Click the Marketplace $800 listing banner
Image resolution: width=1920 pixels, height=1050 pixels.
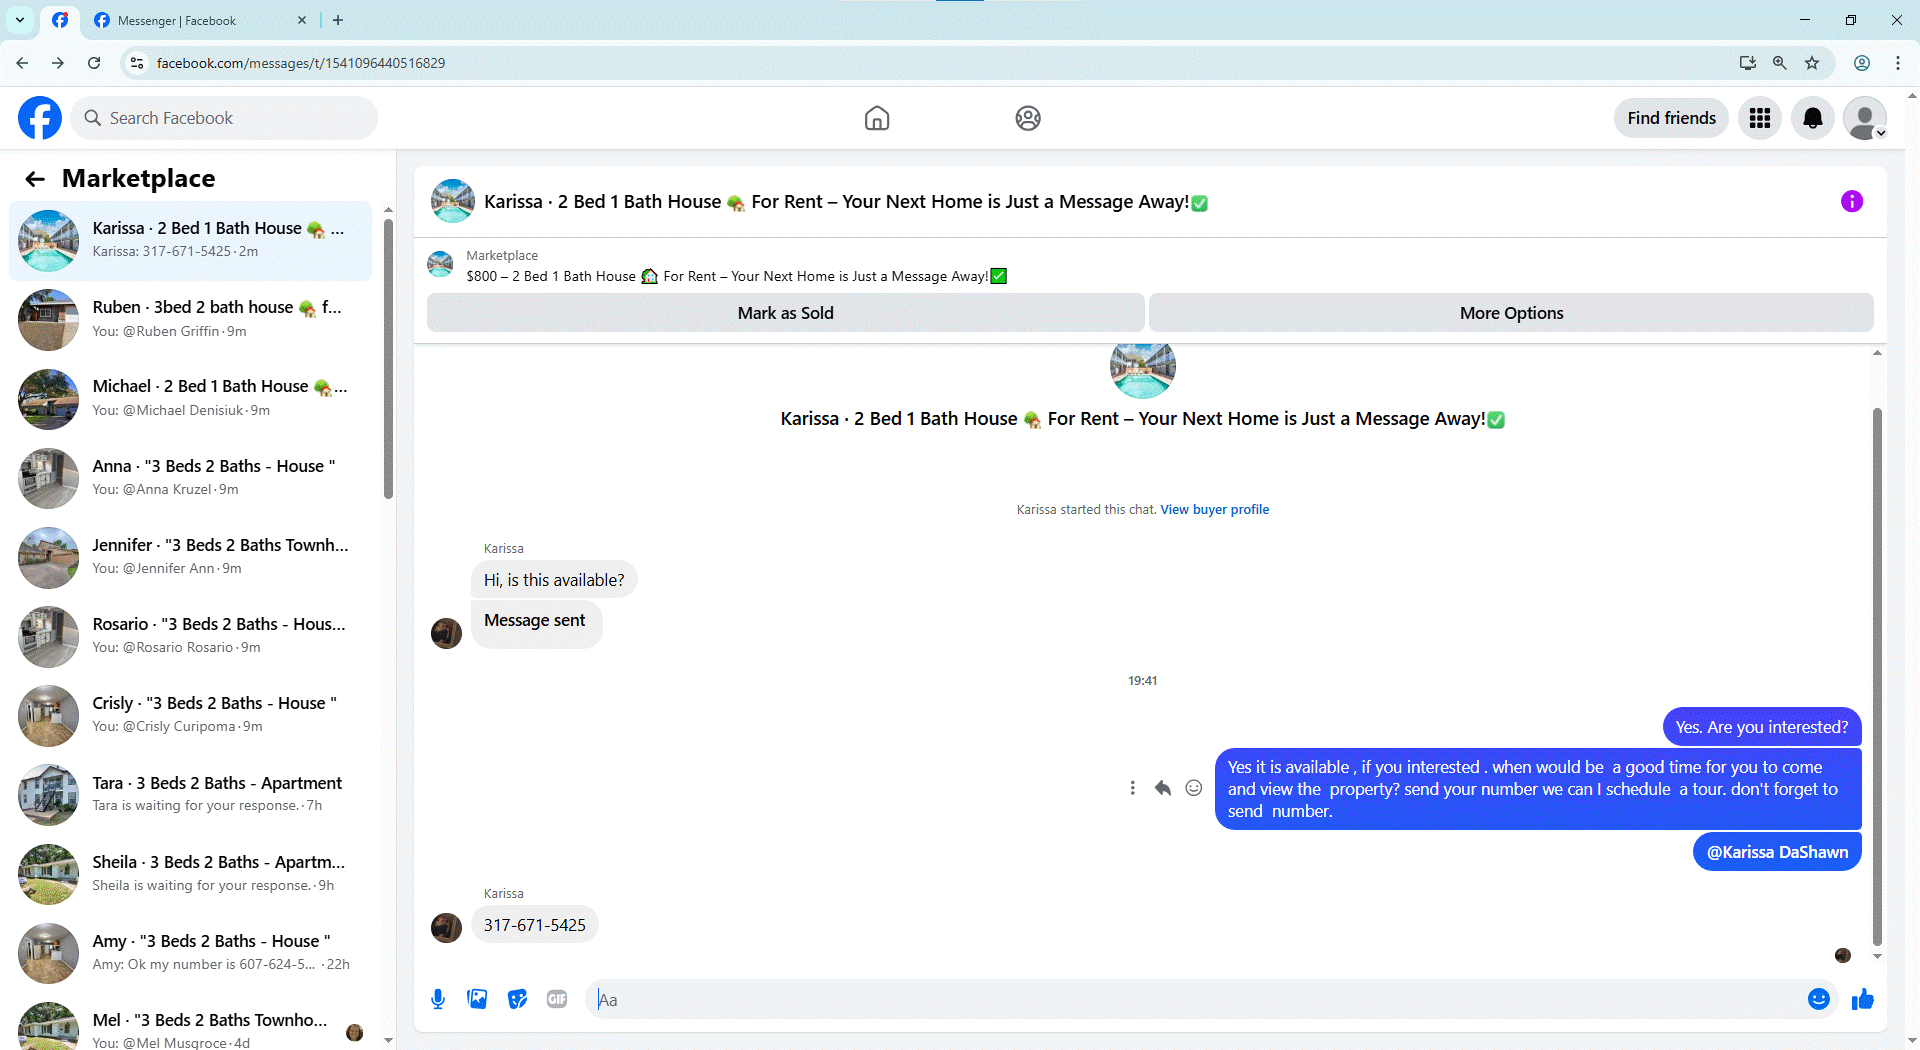point(736,266)
